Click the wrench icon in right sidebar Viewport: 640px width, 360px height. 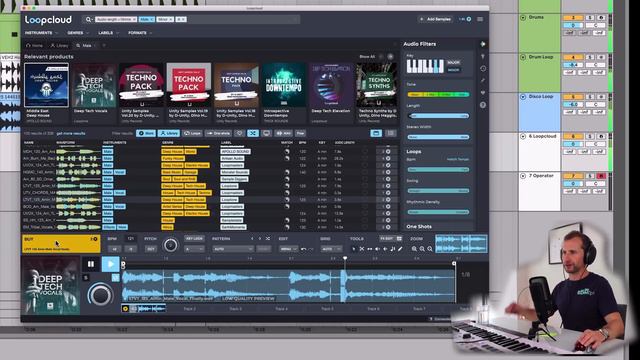[x=483, y=80]
